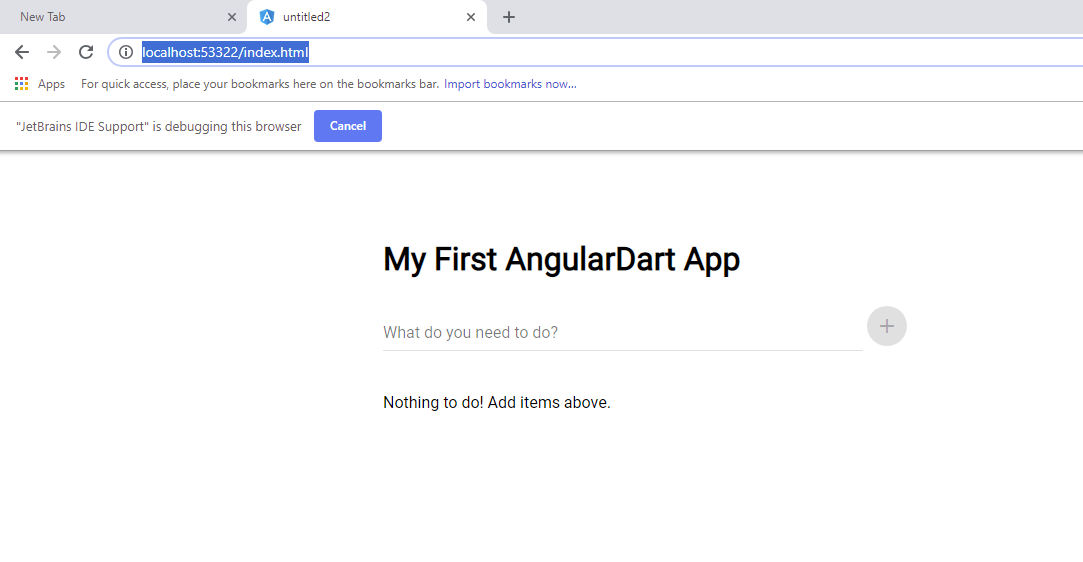Image resolution: width=1083 pixels, height=562 pixels.
Task: View site information icon in address bar
Action: pyautogui.click(x=126, y=52)
